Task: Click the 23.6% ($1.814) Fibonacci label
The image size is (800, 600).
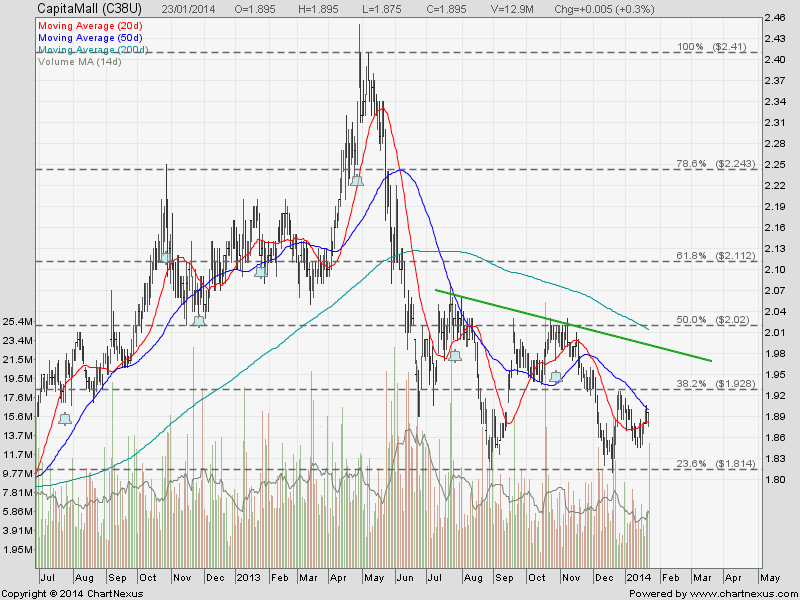Action: 715,464
